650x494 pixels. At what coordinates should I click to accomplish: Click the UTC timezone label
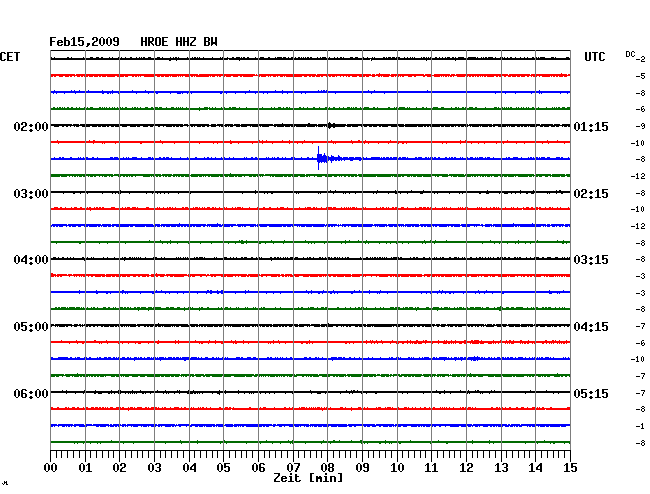point(594,57)
